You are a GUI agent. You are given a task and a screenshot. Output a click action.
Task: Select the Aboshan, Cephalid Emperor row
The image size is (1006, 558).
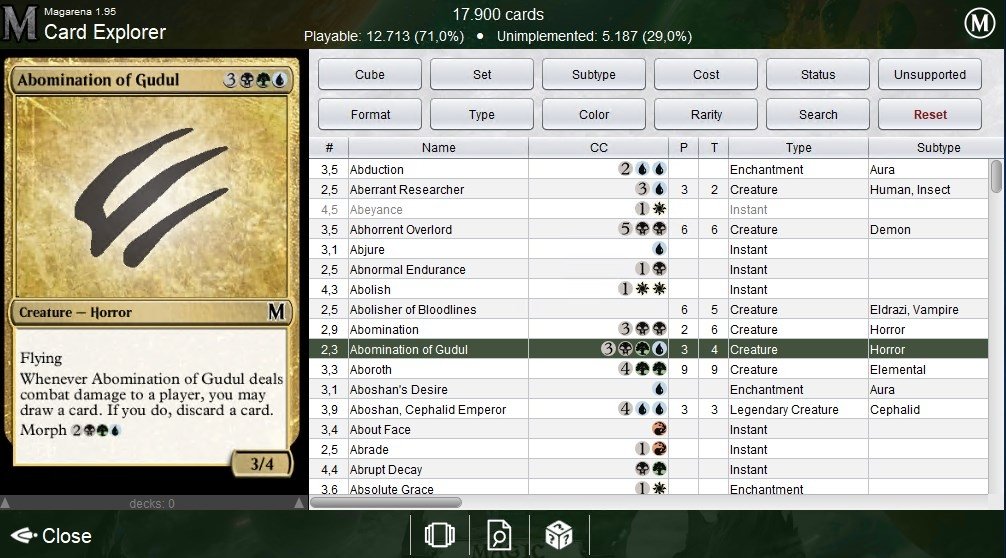coord(648,409)
